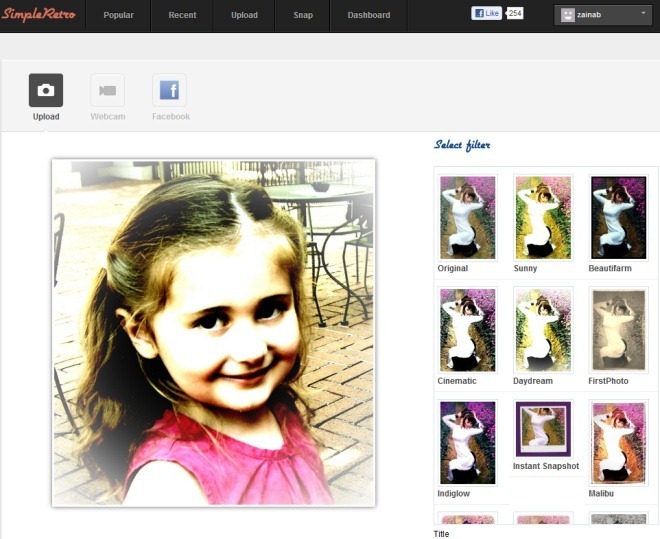Switch to the Snap page

pos(303,15)
